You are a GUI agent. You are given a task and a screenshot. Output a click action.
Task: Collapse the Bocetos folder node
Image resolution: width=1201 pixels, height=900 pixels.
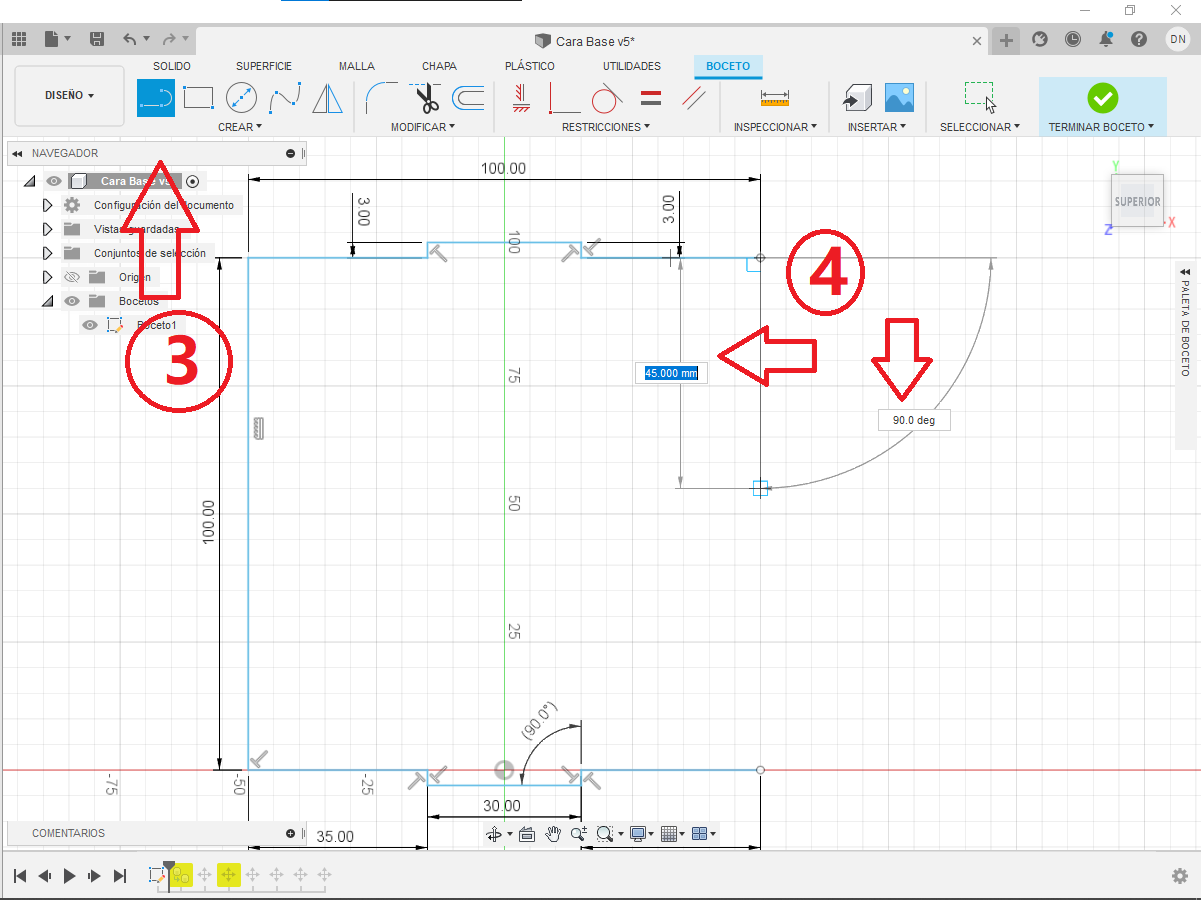[46, 301]
